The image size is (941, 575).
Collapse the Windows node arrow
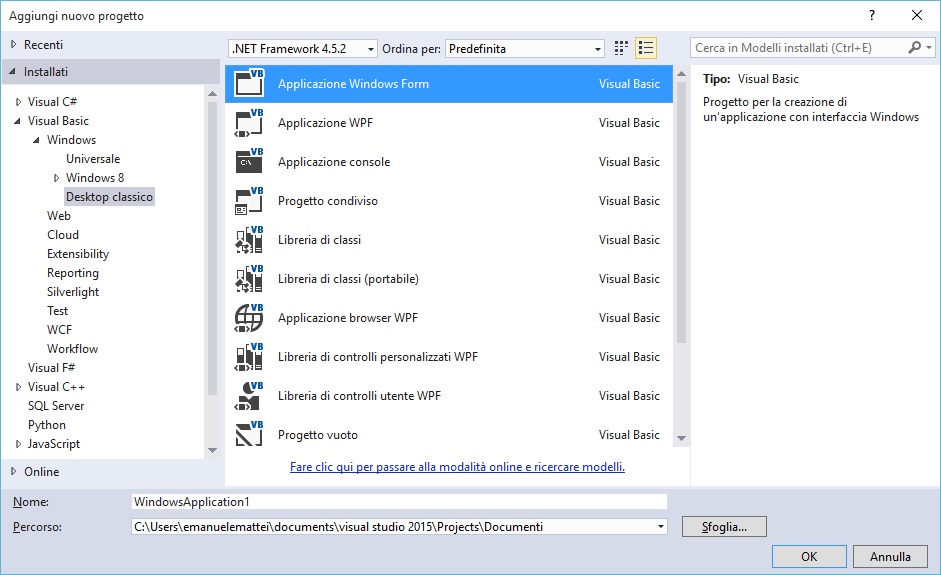[37, 140]
